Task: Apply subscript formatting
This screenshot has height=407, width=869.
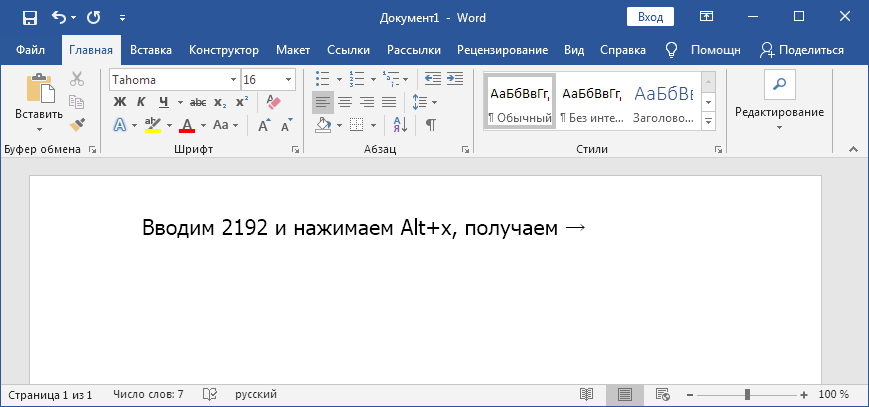Action: (220, 102)
